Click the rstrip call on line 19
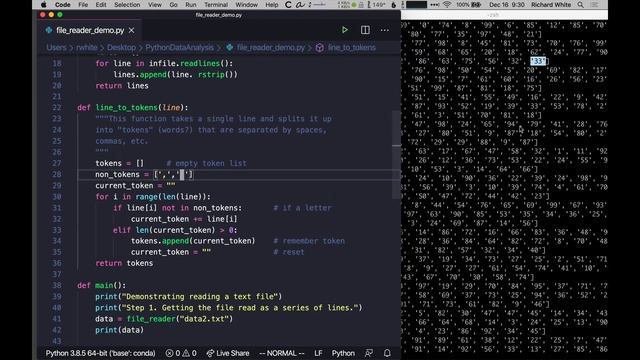The width and height of the screenshot is (640, 360). tap(218, 75)
